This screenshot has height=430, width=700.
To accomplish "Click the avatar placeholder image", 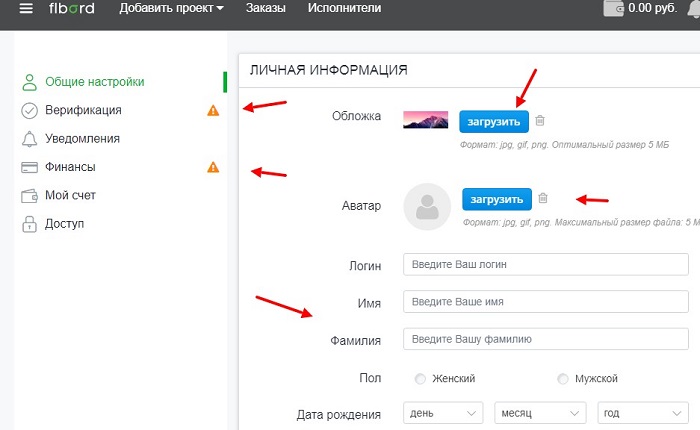I will coord(427,207).
